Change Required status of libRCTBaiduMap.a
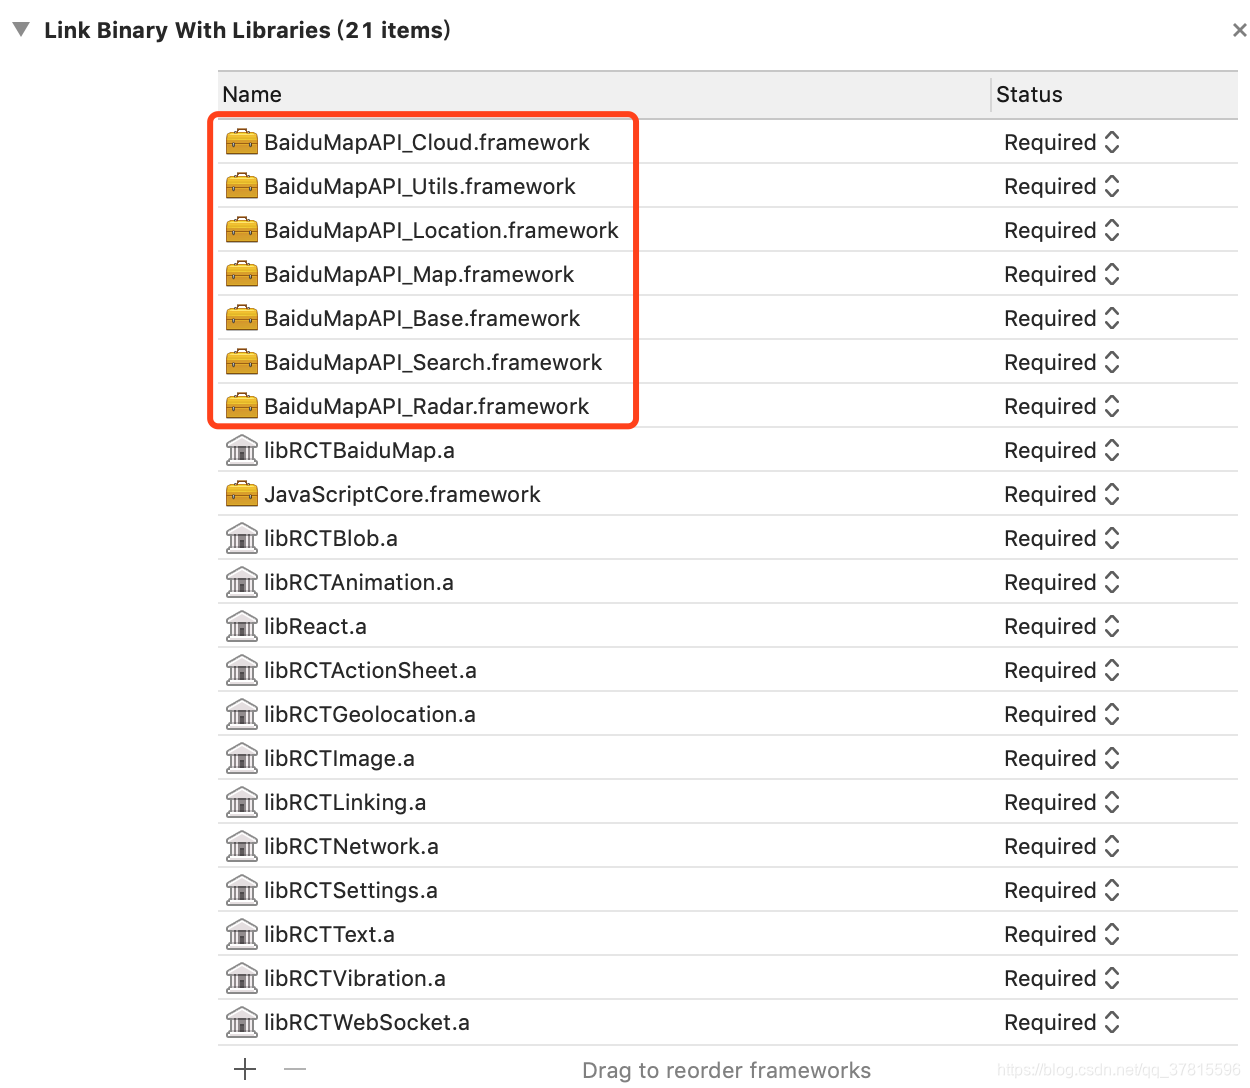1250x1088 pixels. [x=1062, y=450]
